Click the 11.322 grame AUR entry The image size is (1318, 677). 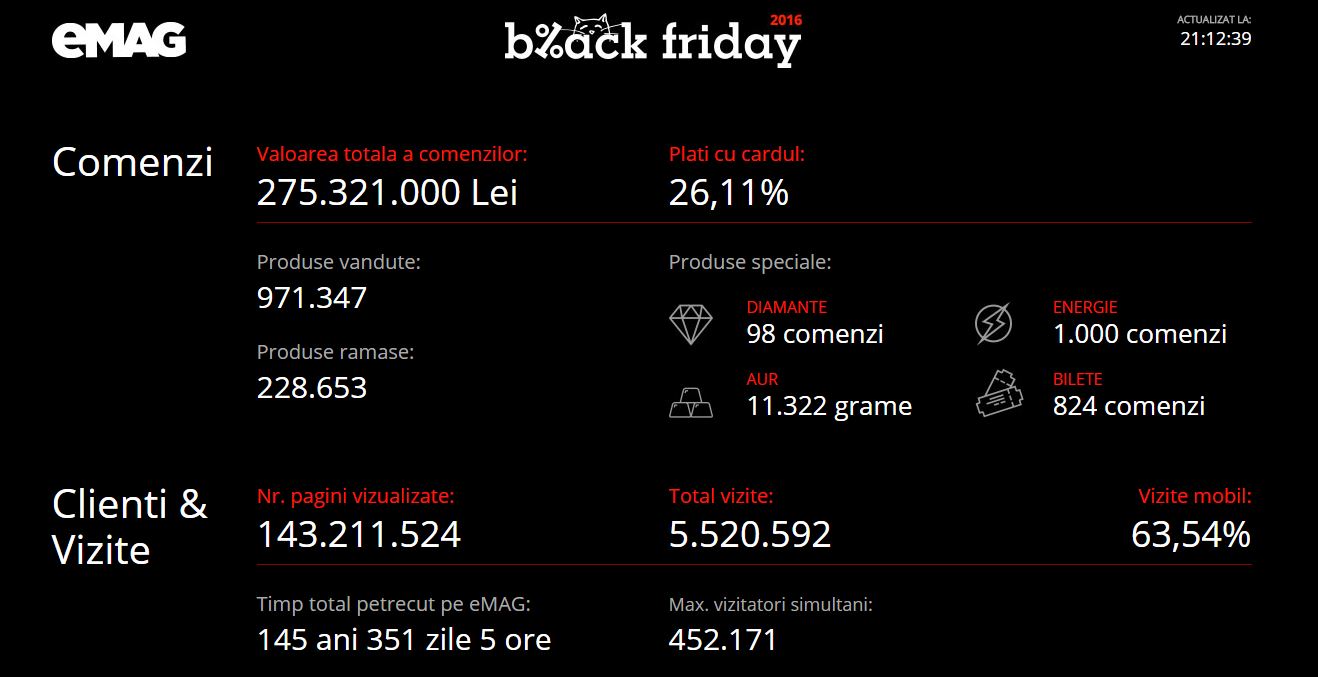tap(829, 406)
